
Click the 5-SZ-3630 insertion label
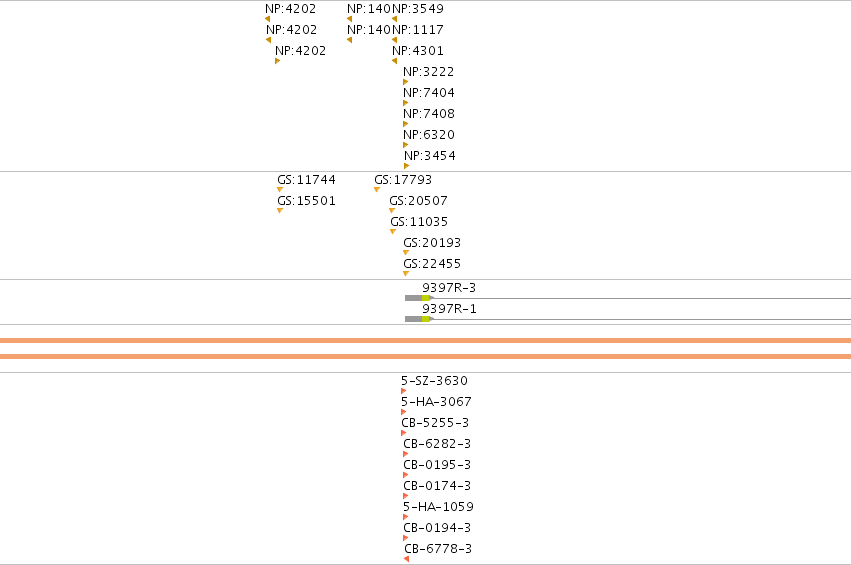pyautogui.click(x=434, y=380)
